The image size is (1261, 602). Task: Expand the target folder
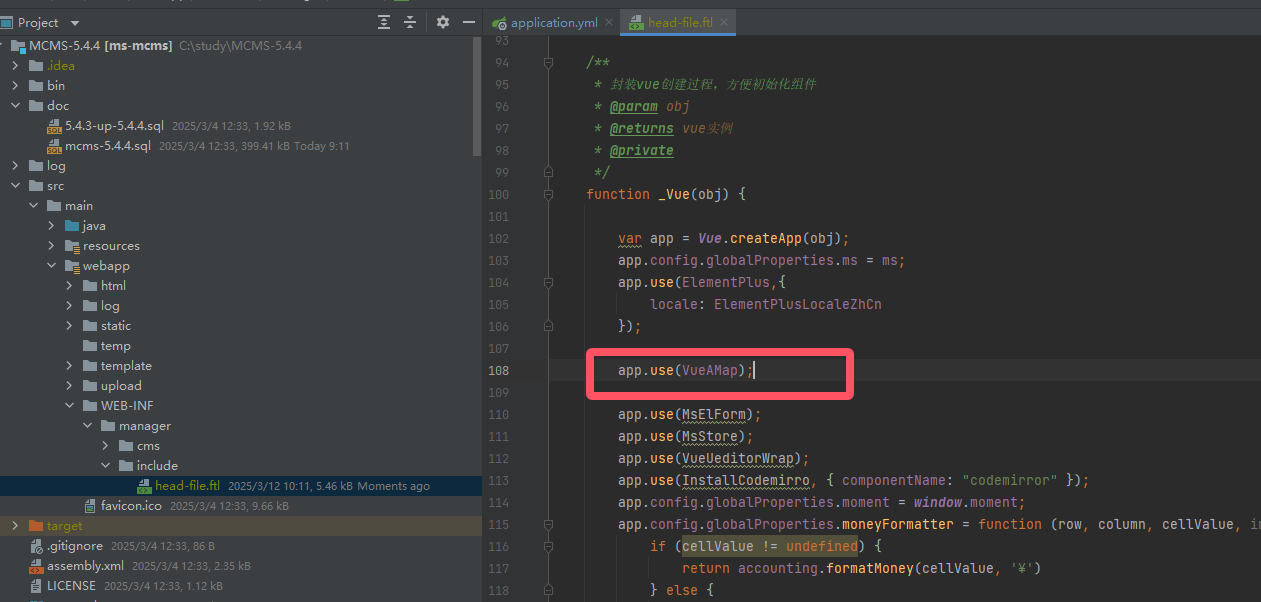click(16, 526)
